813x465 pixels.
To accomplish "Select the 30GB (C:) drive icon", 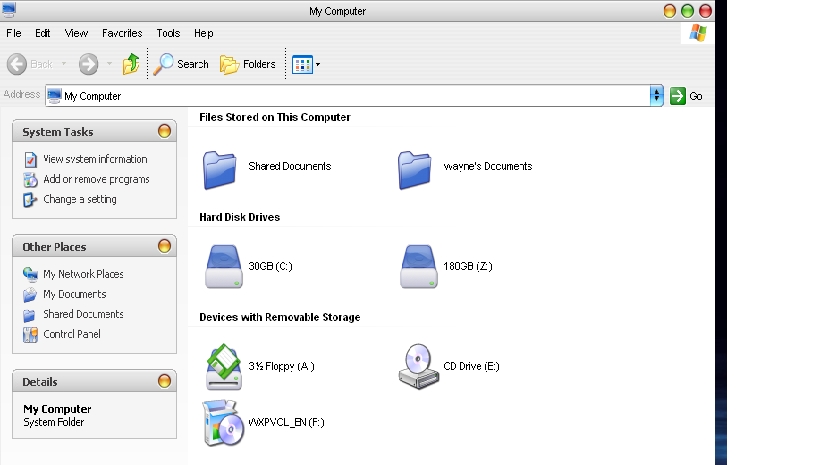I will [223, 267].
